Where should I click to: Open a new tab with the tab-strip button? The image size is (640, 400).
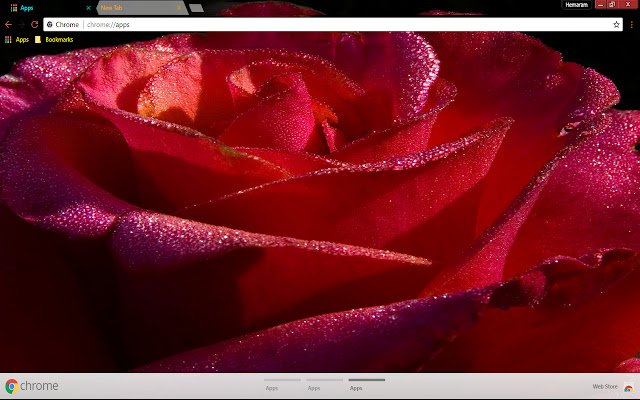[x=196, y=8]
